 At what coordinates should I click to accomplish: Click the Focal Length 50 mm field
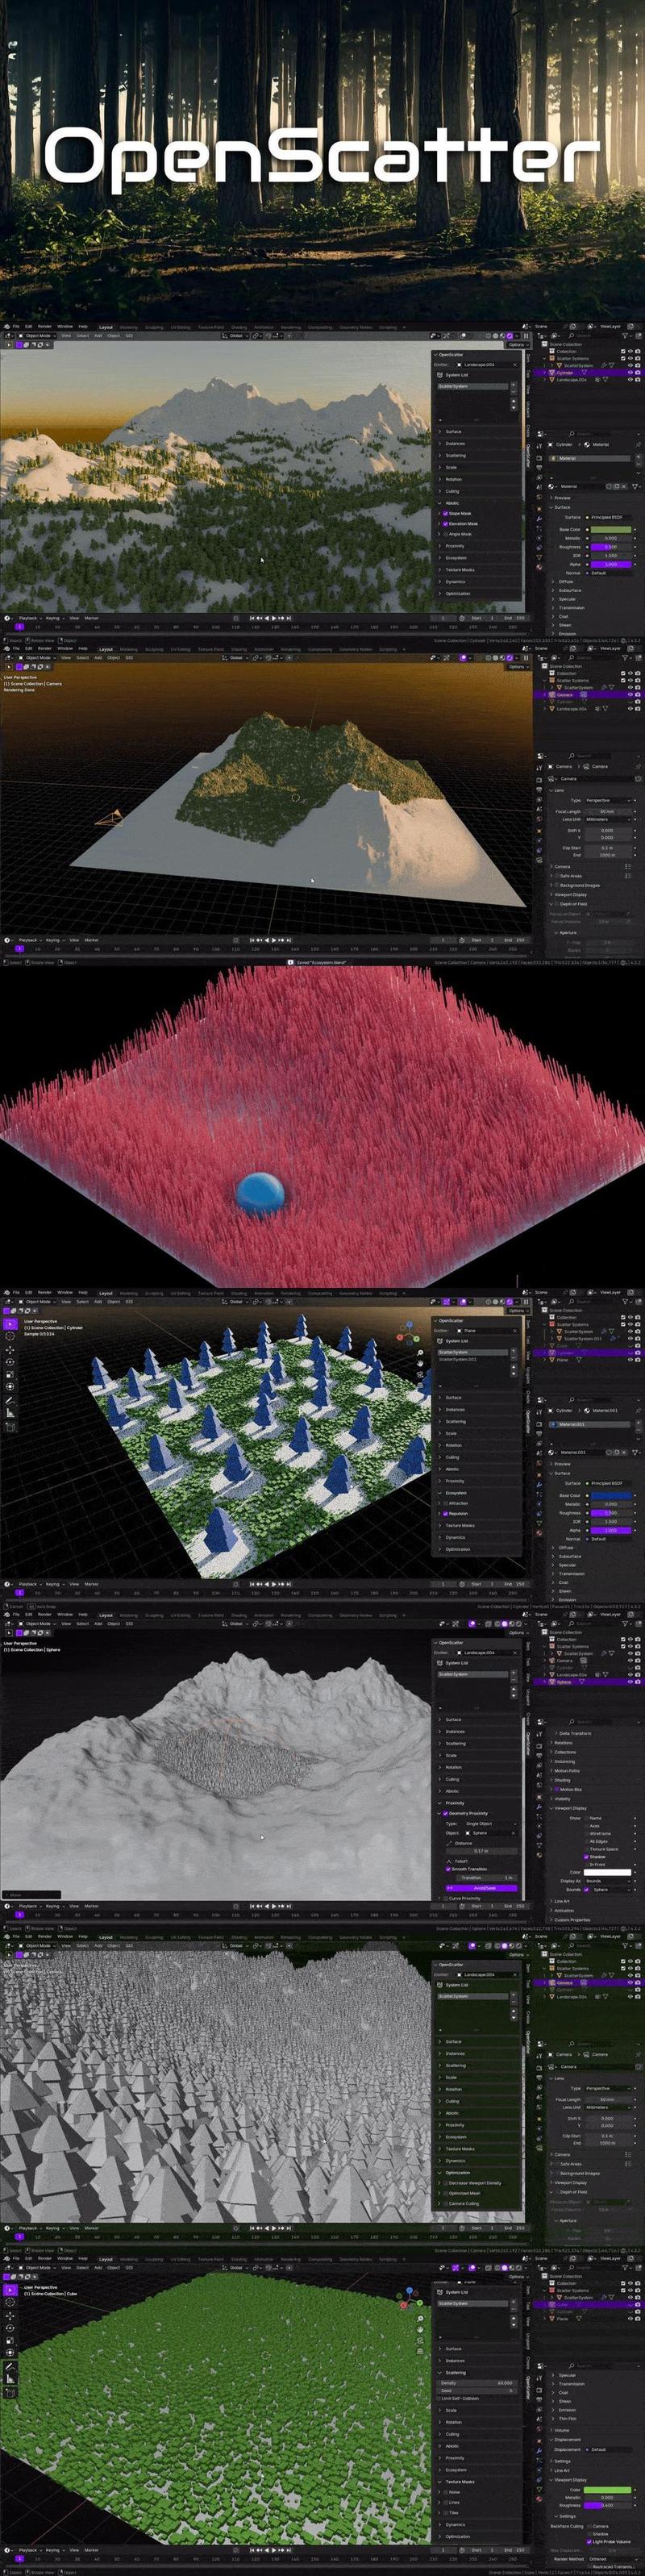point(608,812)
